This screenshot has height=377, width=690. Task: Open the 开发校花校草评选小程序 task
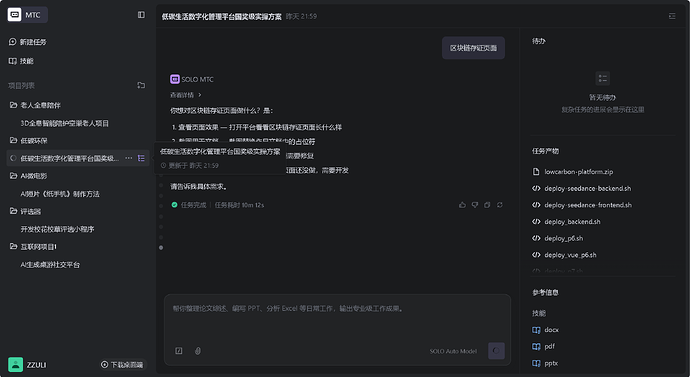point(57,229)
